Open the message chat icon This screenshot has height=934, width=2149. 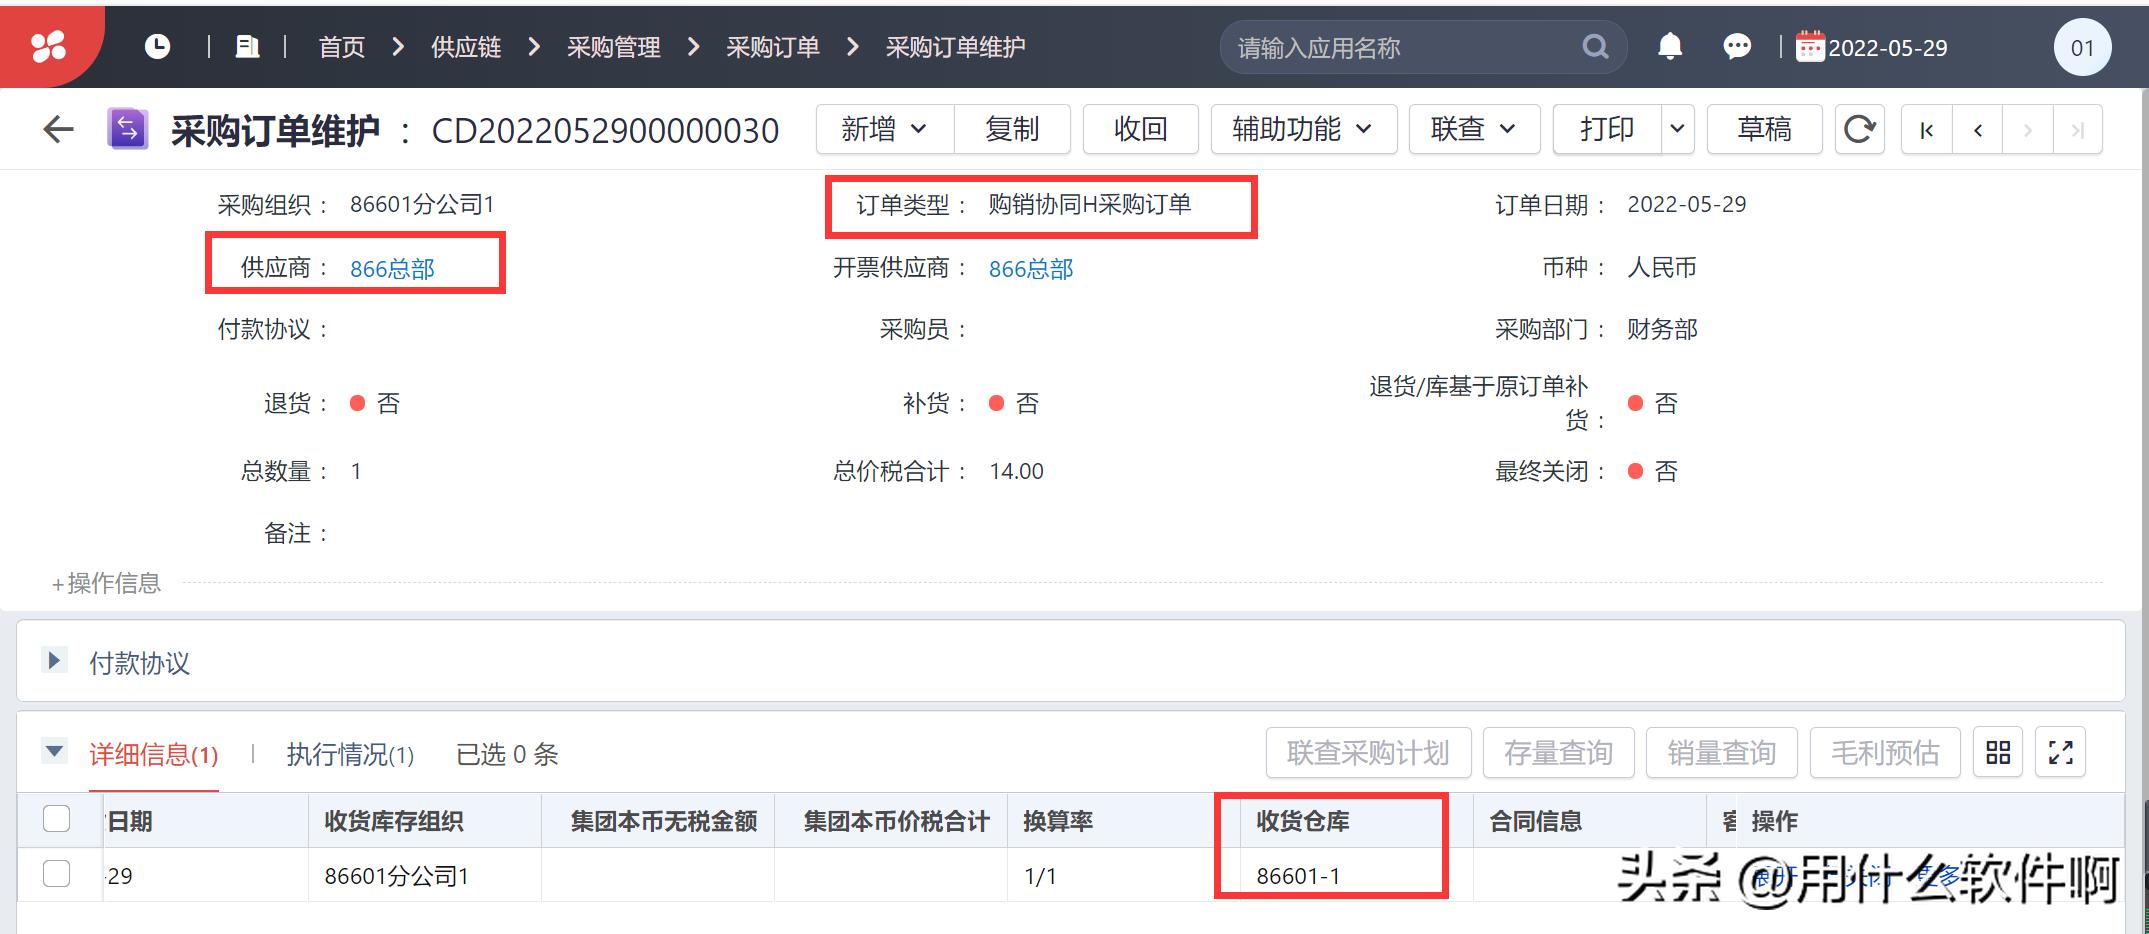tap(1737, 46)
